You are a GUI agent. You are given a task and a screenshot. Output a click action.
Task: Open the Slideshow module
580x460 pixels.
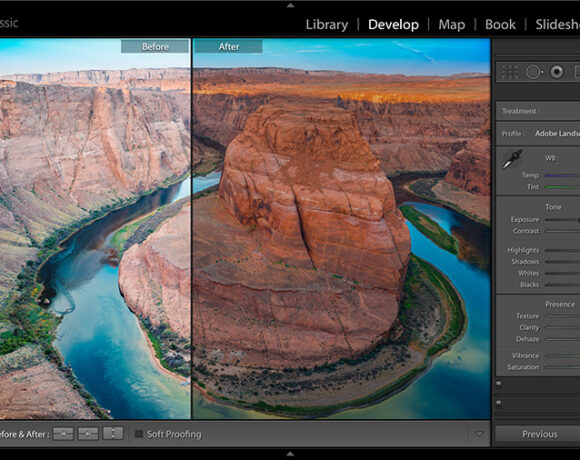(x=557, y=24)
